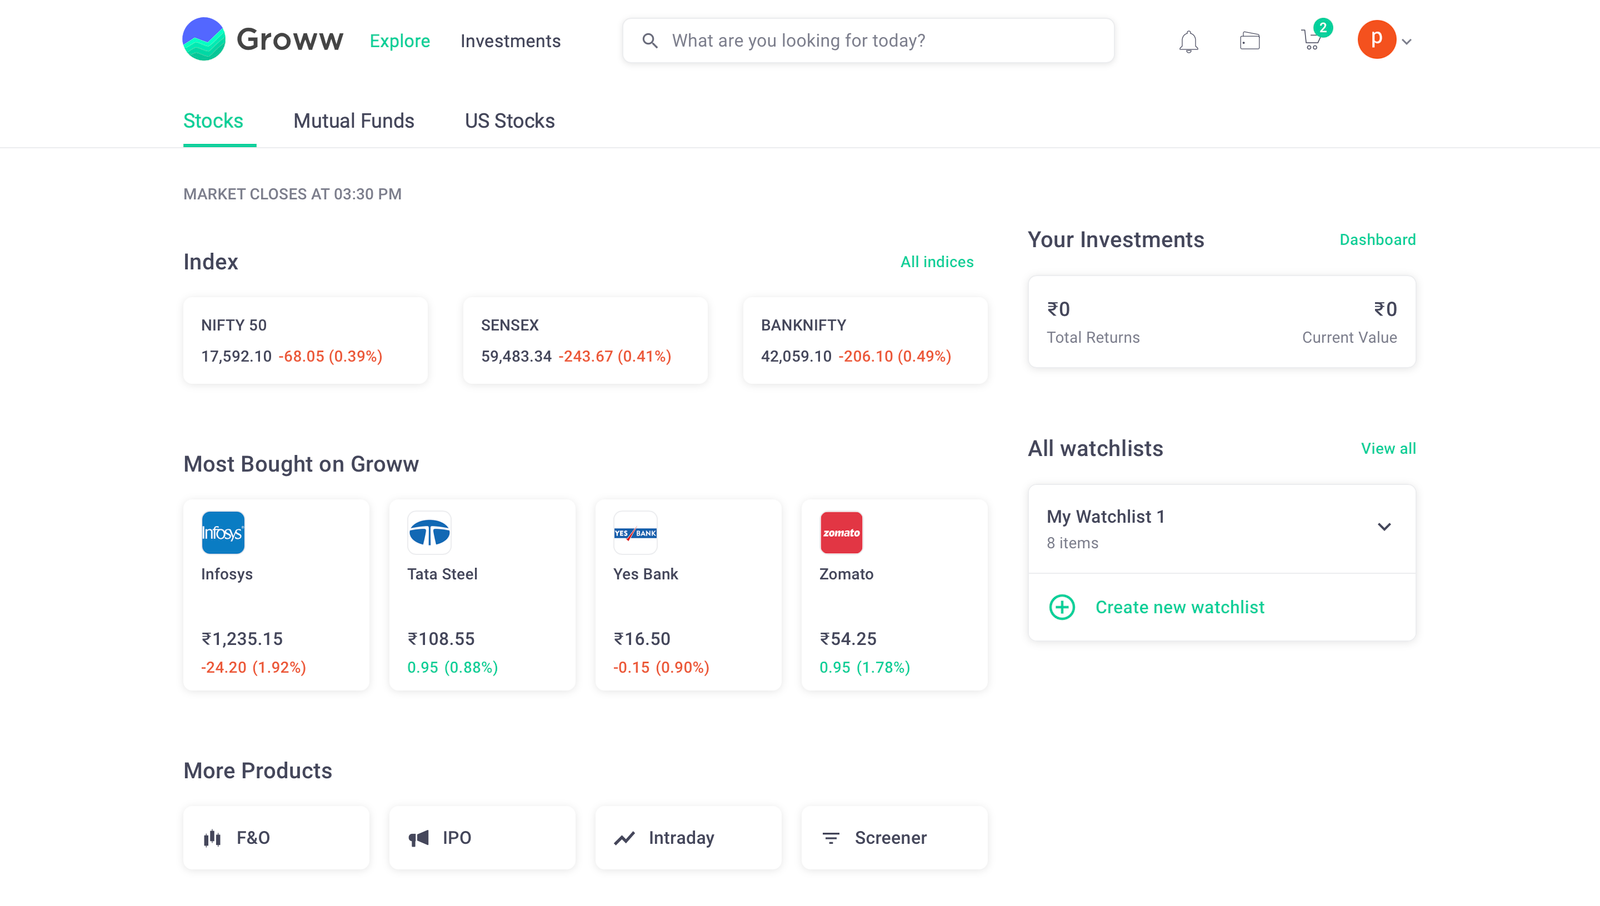This screenshot has height=906, width=1600.
Task: Open the NIFTY 50 index card
Action: tap(305, 340)
